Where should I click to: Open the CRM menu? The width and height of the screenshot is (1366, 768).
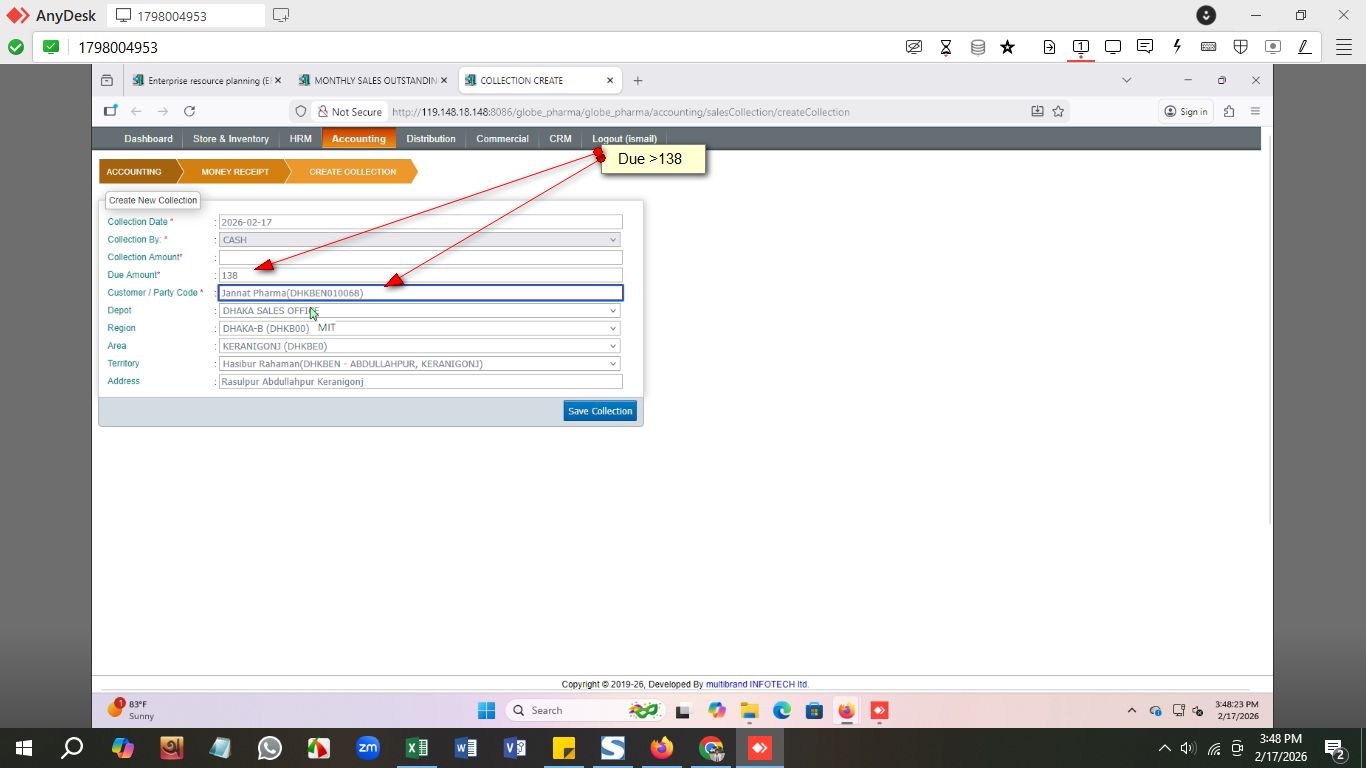[560, 139]
